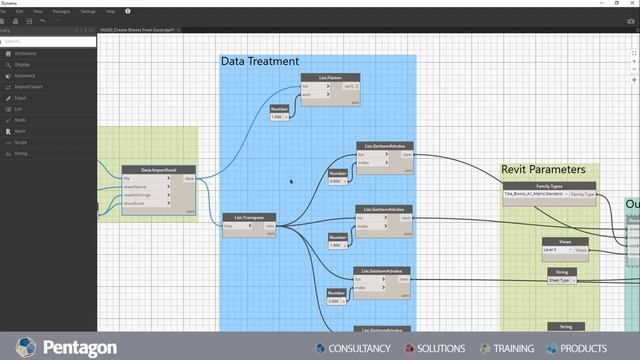The height and width of the screenshot is (360, 640).
Task: Click the zoom in canvas icon
Action: point(634,62)
